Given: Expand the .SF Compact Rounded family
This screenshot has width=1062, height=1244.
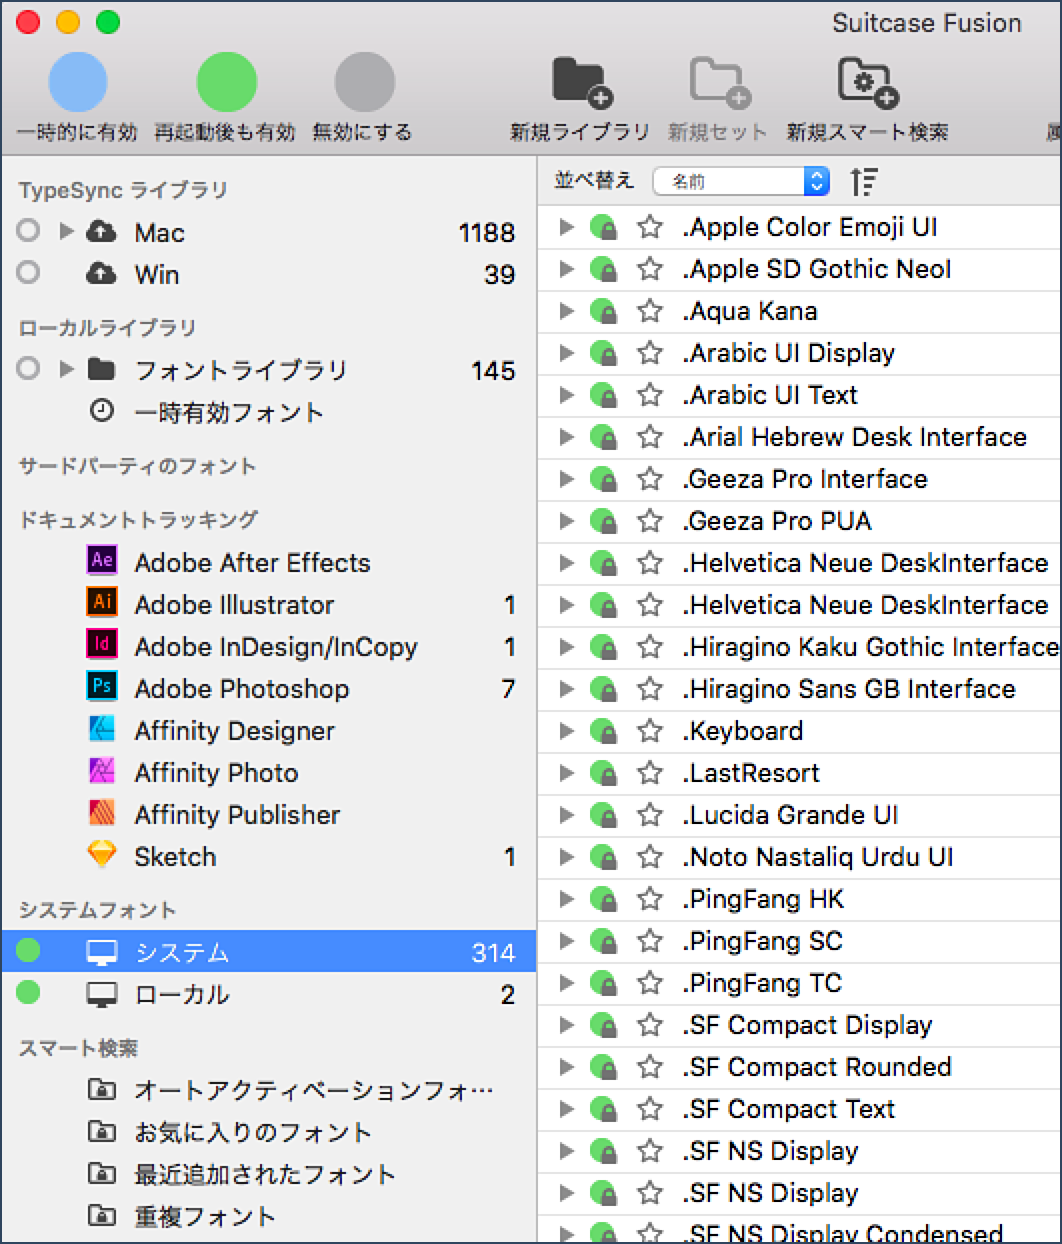Looking at the screenshot, I should (x=566, y=1067).
